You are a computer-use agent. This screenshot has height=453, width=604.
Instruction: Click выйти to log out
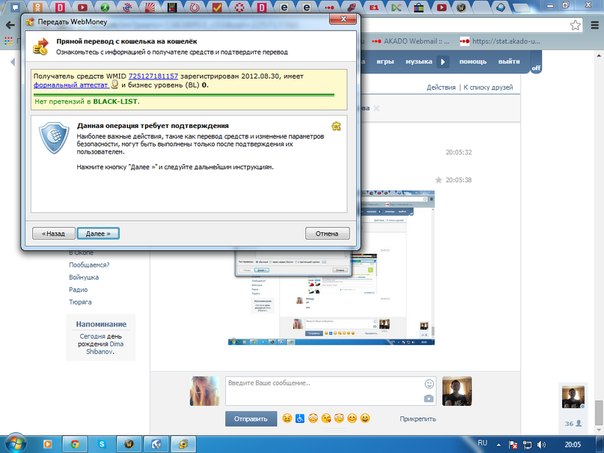[509, 62]
